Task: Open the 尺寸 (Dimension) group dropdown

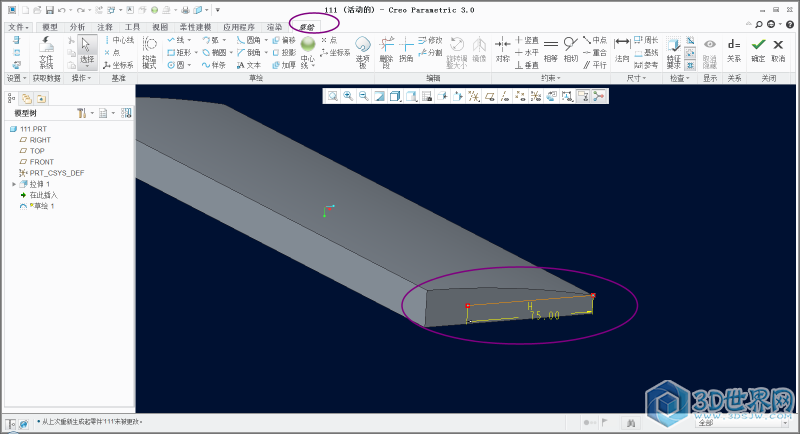Action: coord(636,78)
